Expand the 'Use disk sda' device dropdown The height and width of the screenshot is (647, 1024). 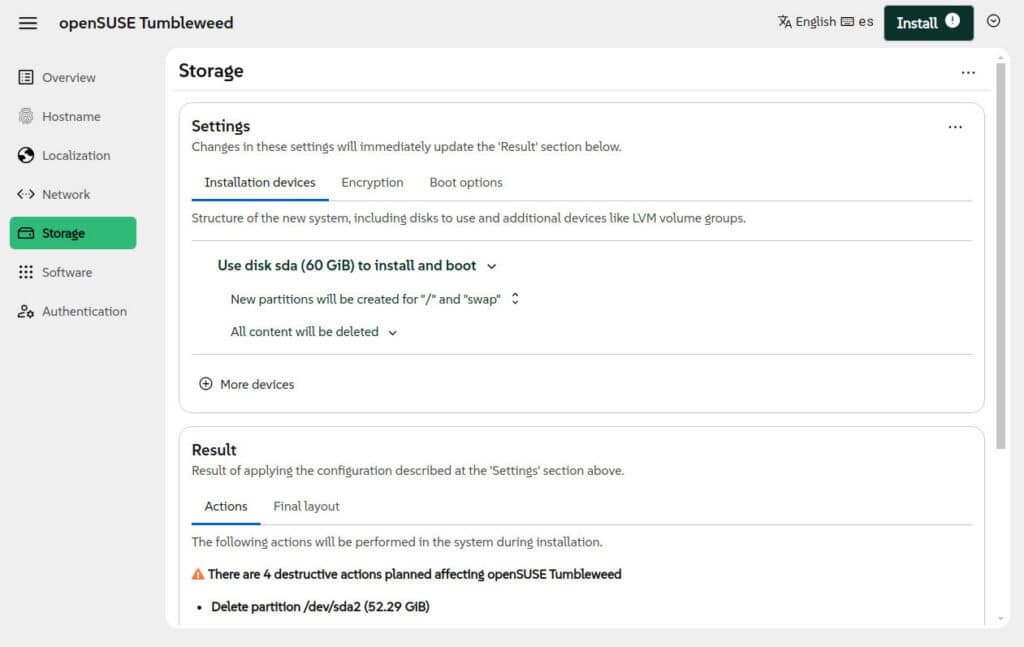[490, 267]
